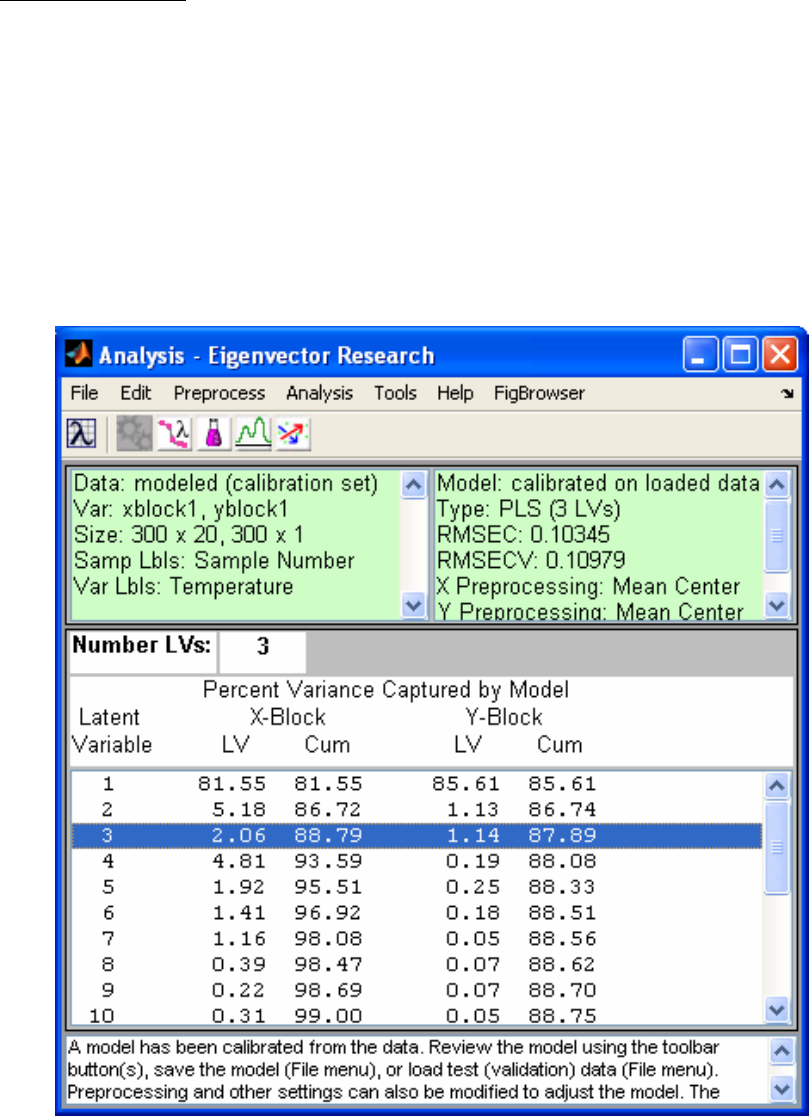Click the 'Data: modeled (calibration set)' text

[x=226, y=484]
